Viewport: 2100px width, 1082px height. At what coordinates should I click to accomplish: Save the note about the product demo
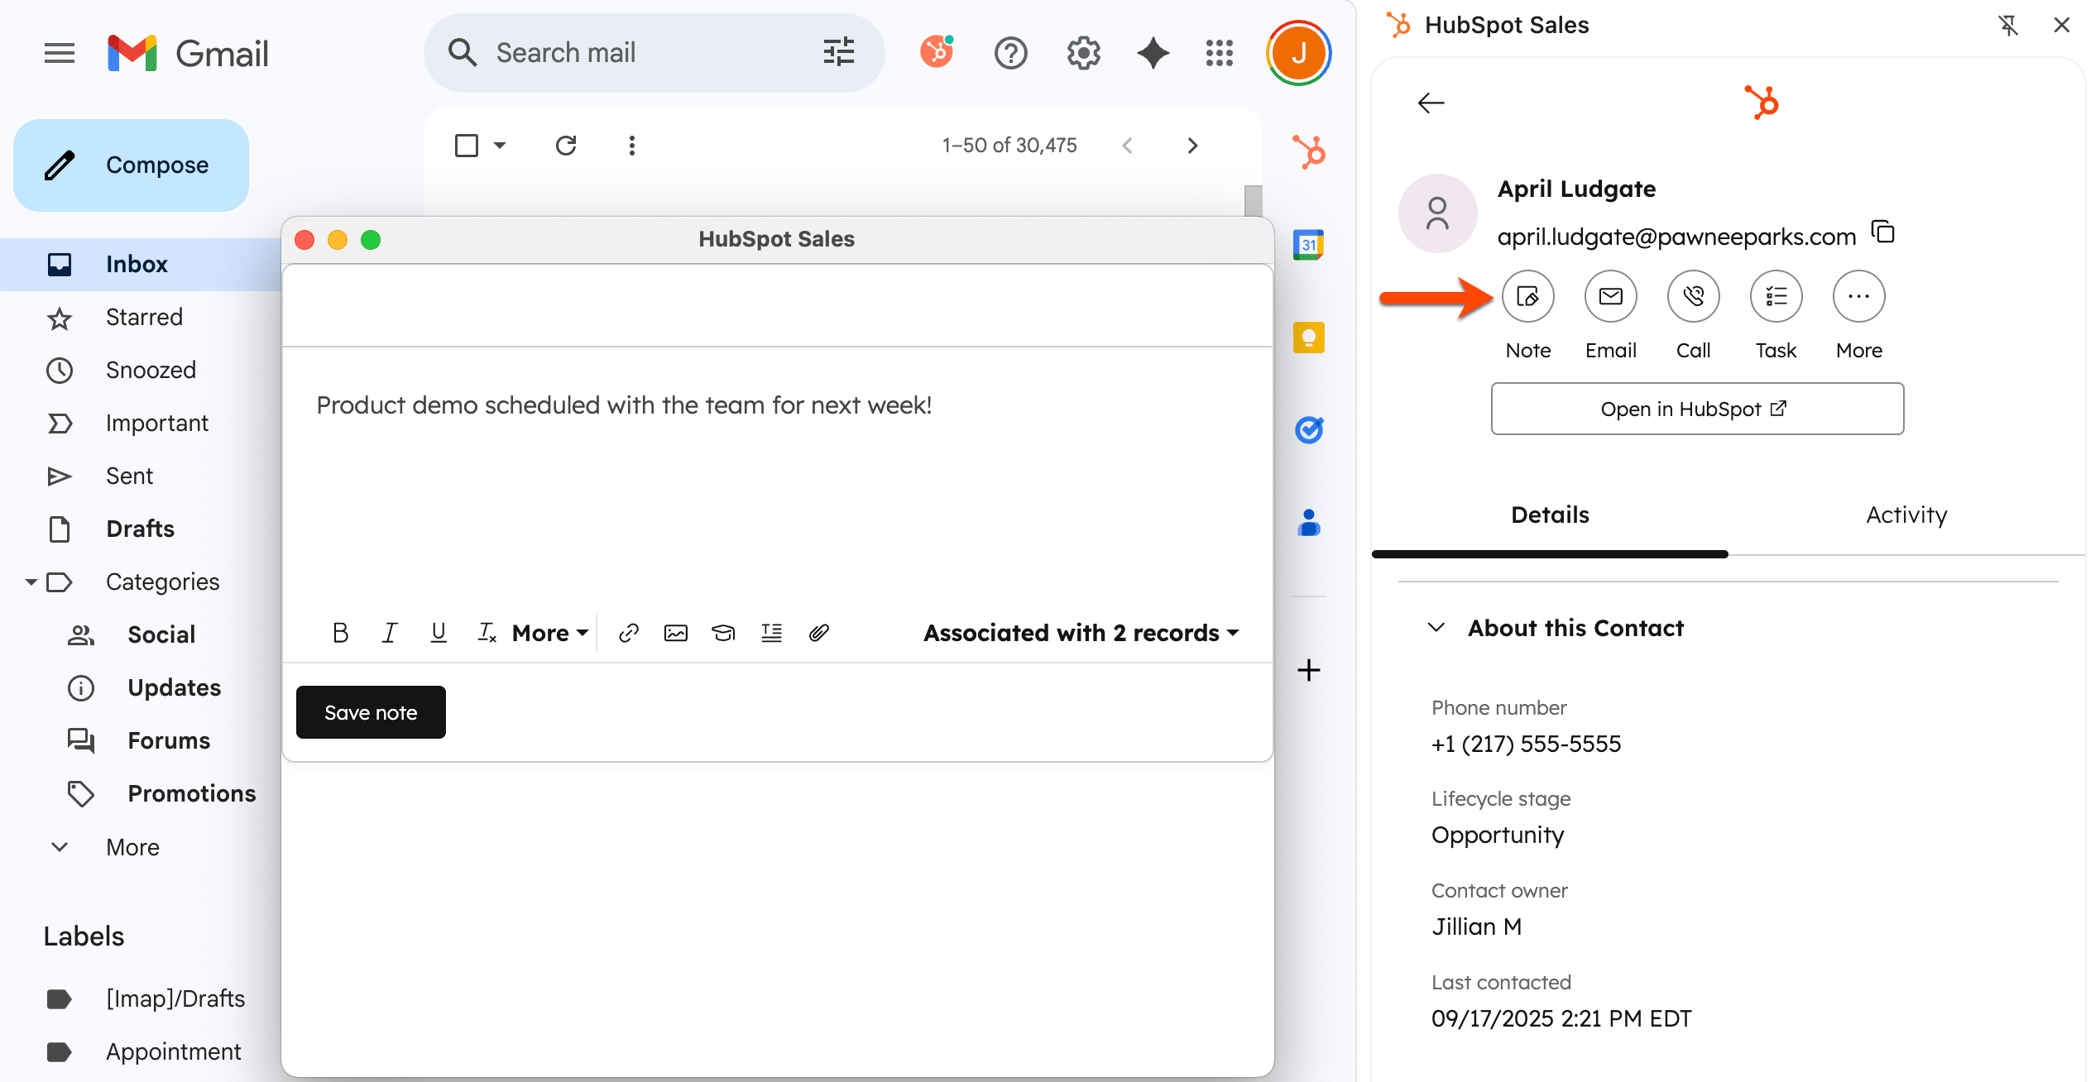[x=370, y=712]
